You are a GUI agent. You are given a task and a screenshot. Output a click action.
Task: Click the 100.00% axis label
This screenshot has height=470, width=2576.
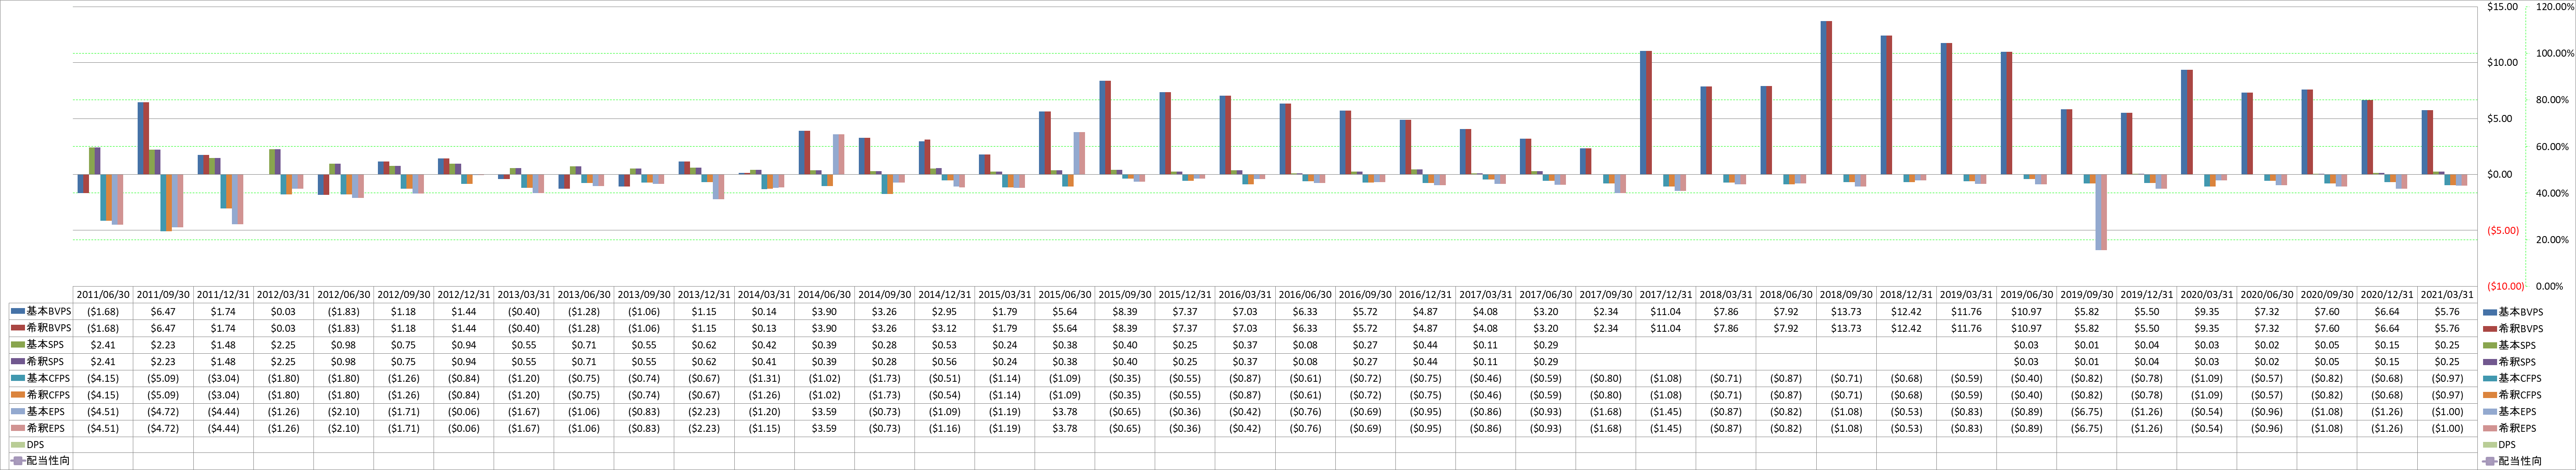point(2555,53)
